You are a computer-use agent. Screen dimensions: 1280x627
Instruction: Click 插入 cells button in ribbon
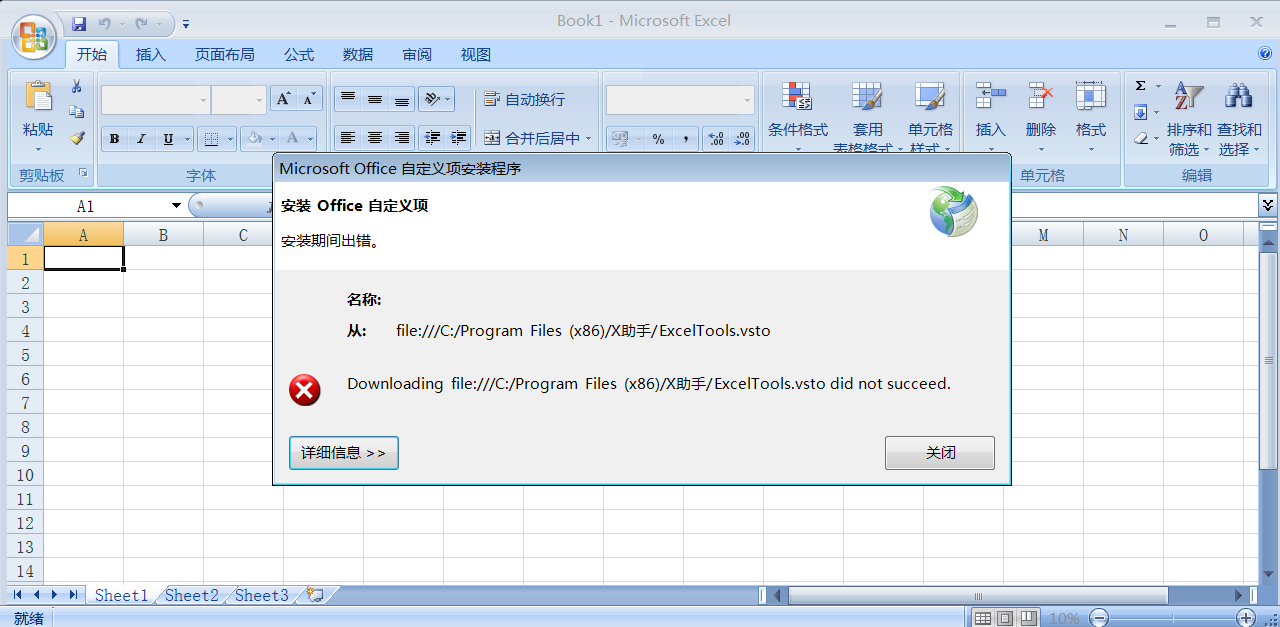tap(990, 116)
